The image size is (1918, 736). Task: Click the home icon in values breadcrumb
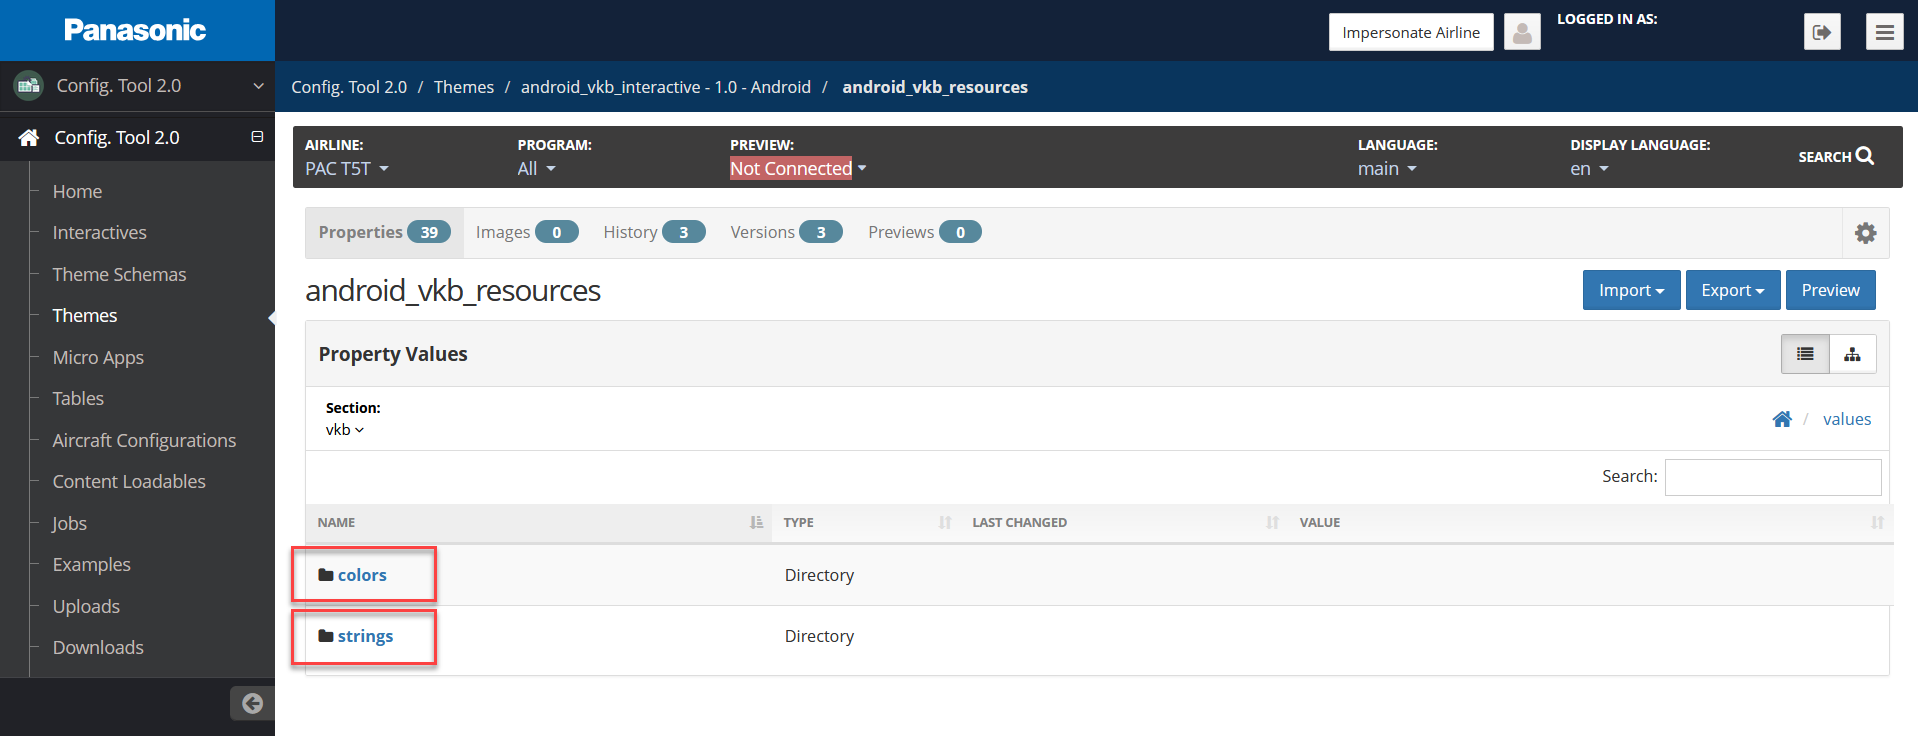(1782, 419)
